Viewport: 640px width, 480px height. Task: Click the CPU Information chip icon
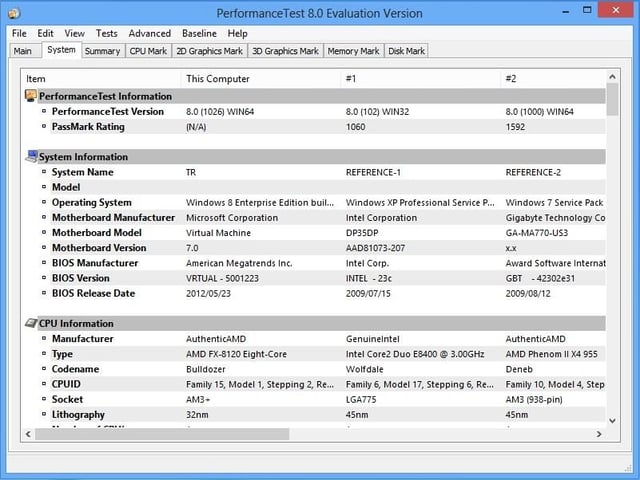point(31,323)
